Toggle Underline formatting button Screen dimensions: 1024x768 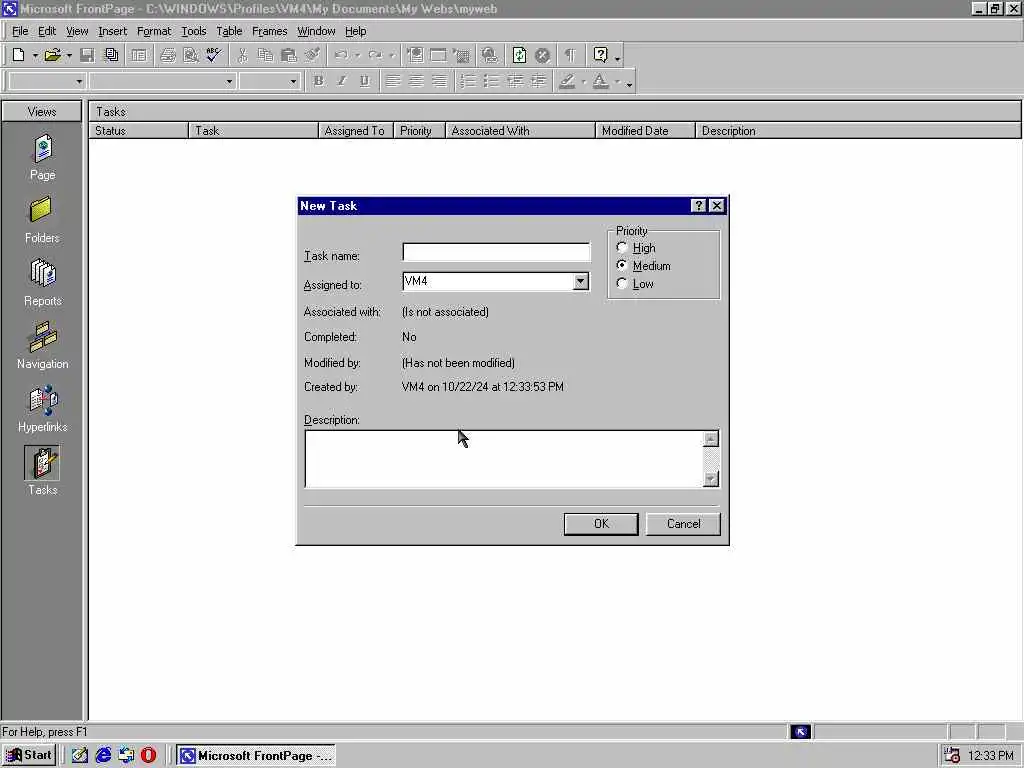(364, 81)
